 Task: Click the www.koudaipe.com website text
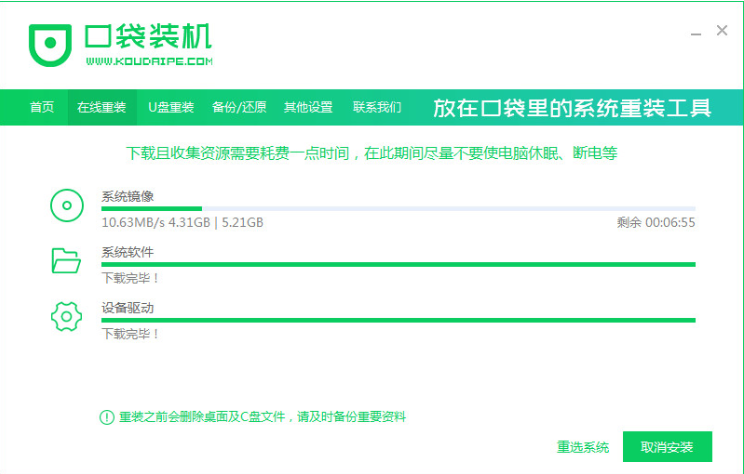[x=149, y=61]
